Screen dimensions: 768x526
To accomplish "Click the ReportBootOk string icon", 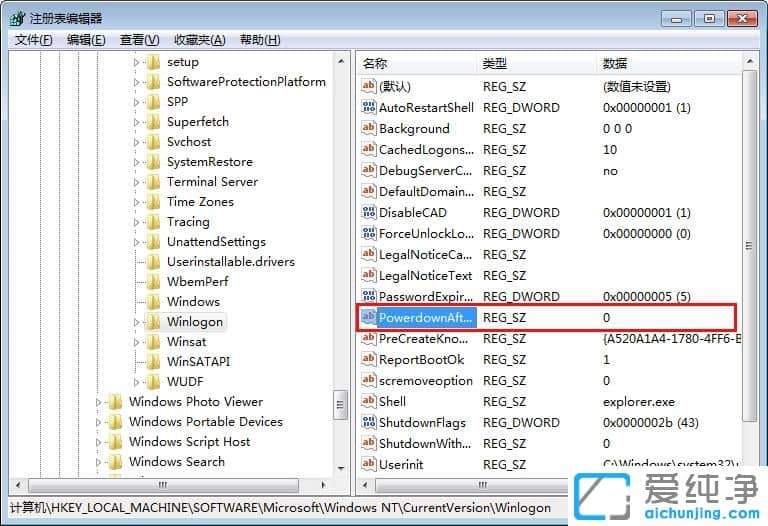I will [x=368, y=359].
